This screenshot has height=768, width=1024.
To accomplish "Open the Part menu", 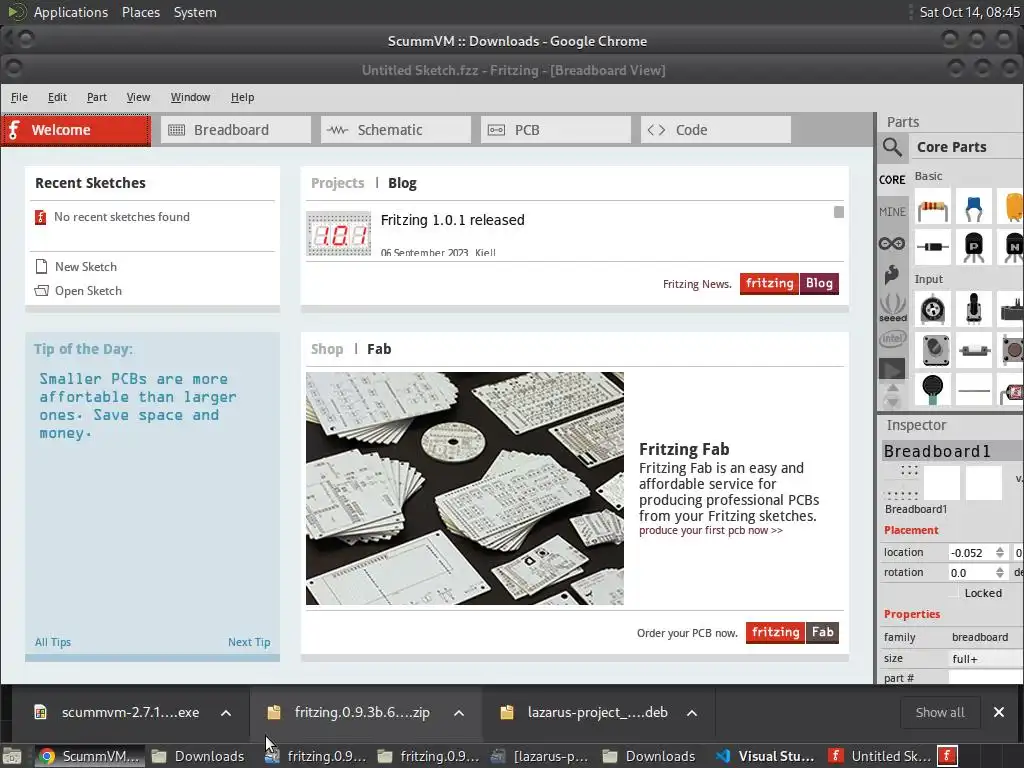I will coord(97,97).
